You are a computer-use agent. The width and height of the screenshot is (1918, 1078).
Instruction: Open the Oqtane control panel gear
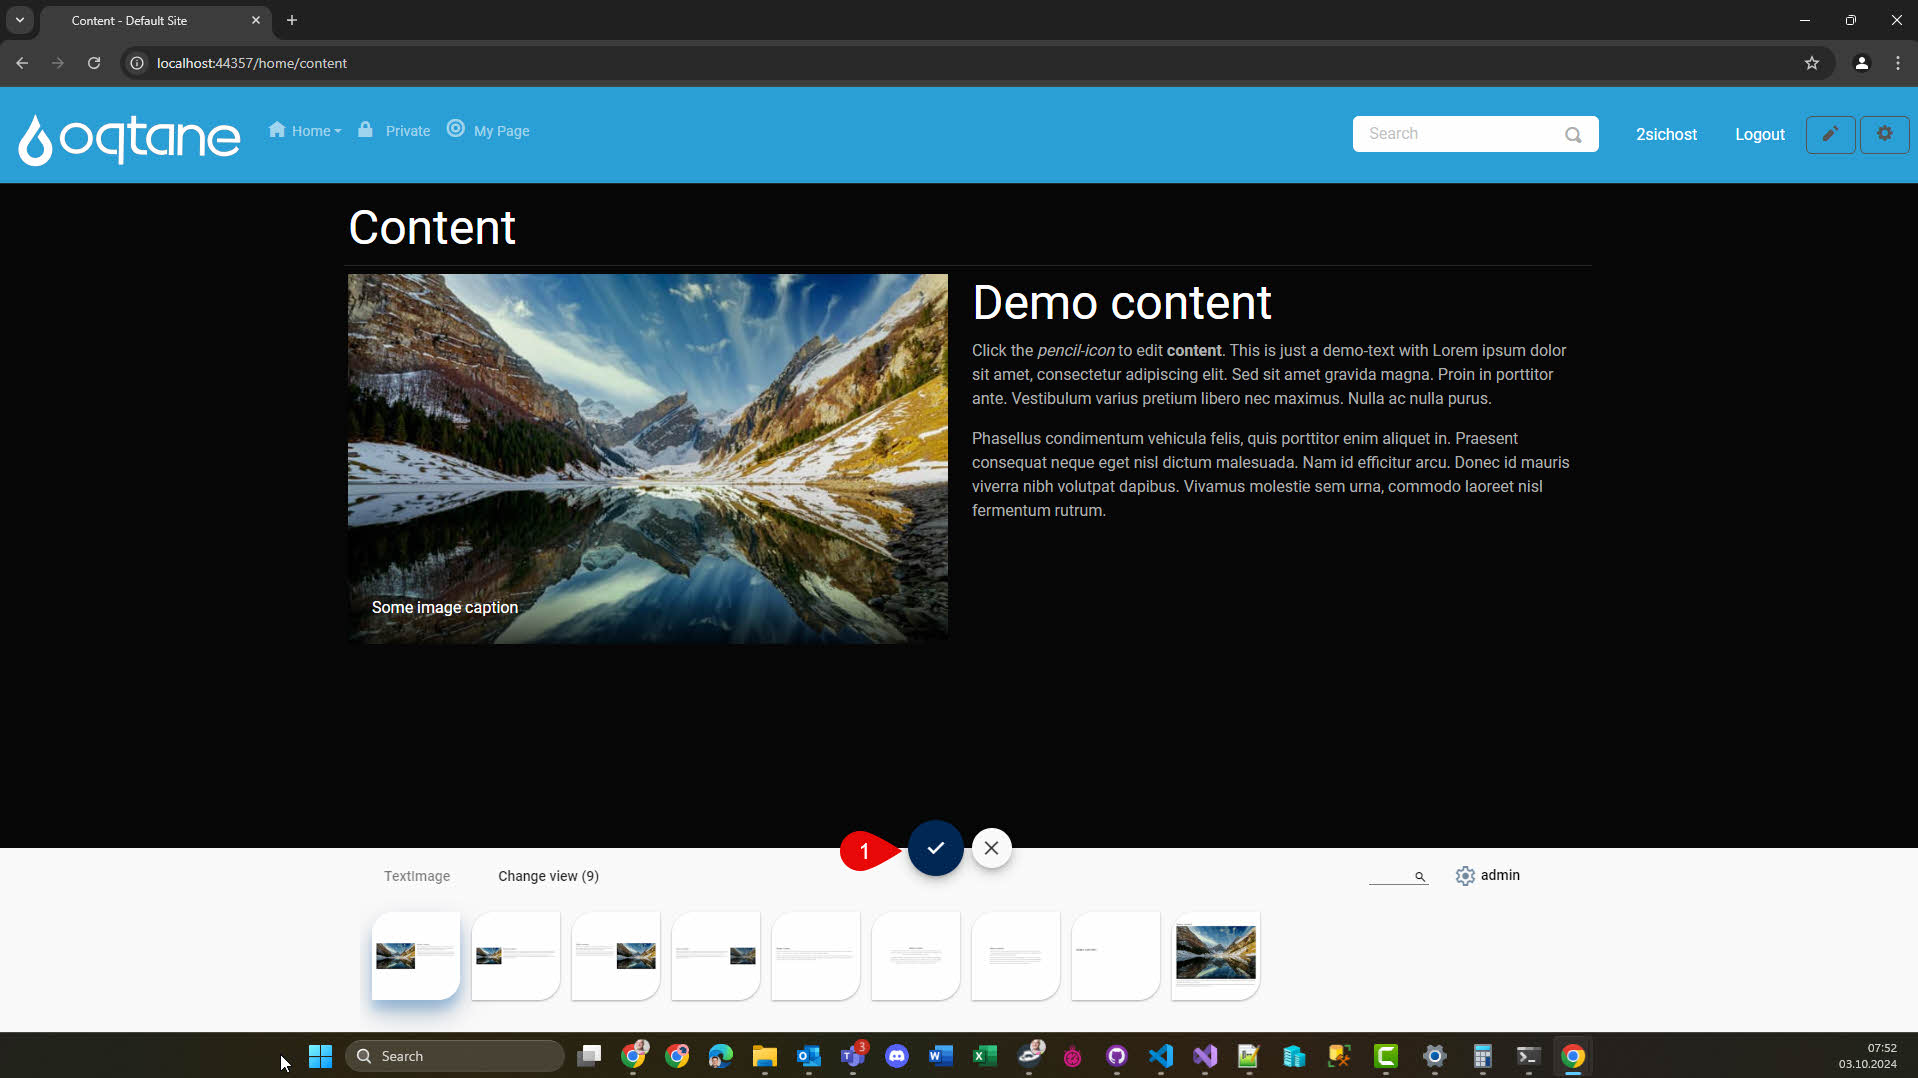1884,134
